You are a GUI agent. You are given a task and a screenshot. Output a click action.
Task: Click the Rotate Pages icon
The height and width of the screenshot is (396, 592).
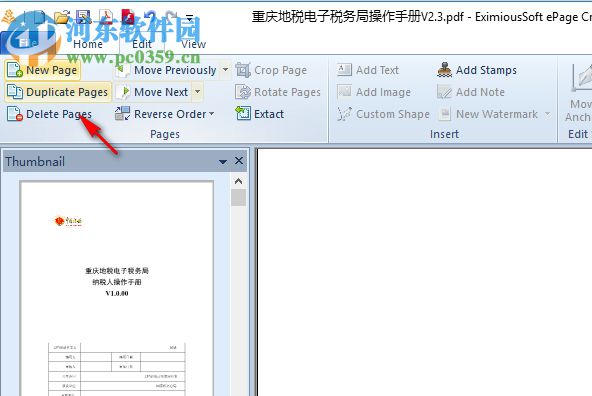[243, 92]
